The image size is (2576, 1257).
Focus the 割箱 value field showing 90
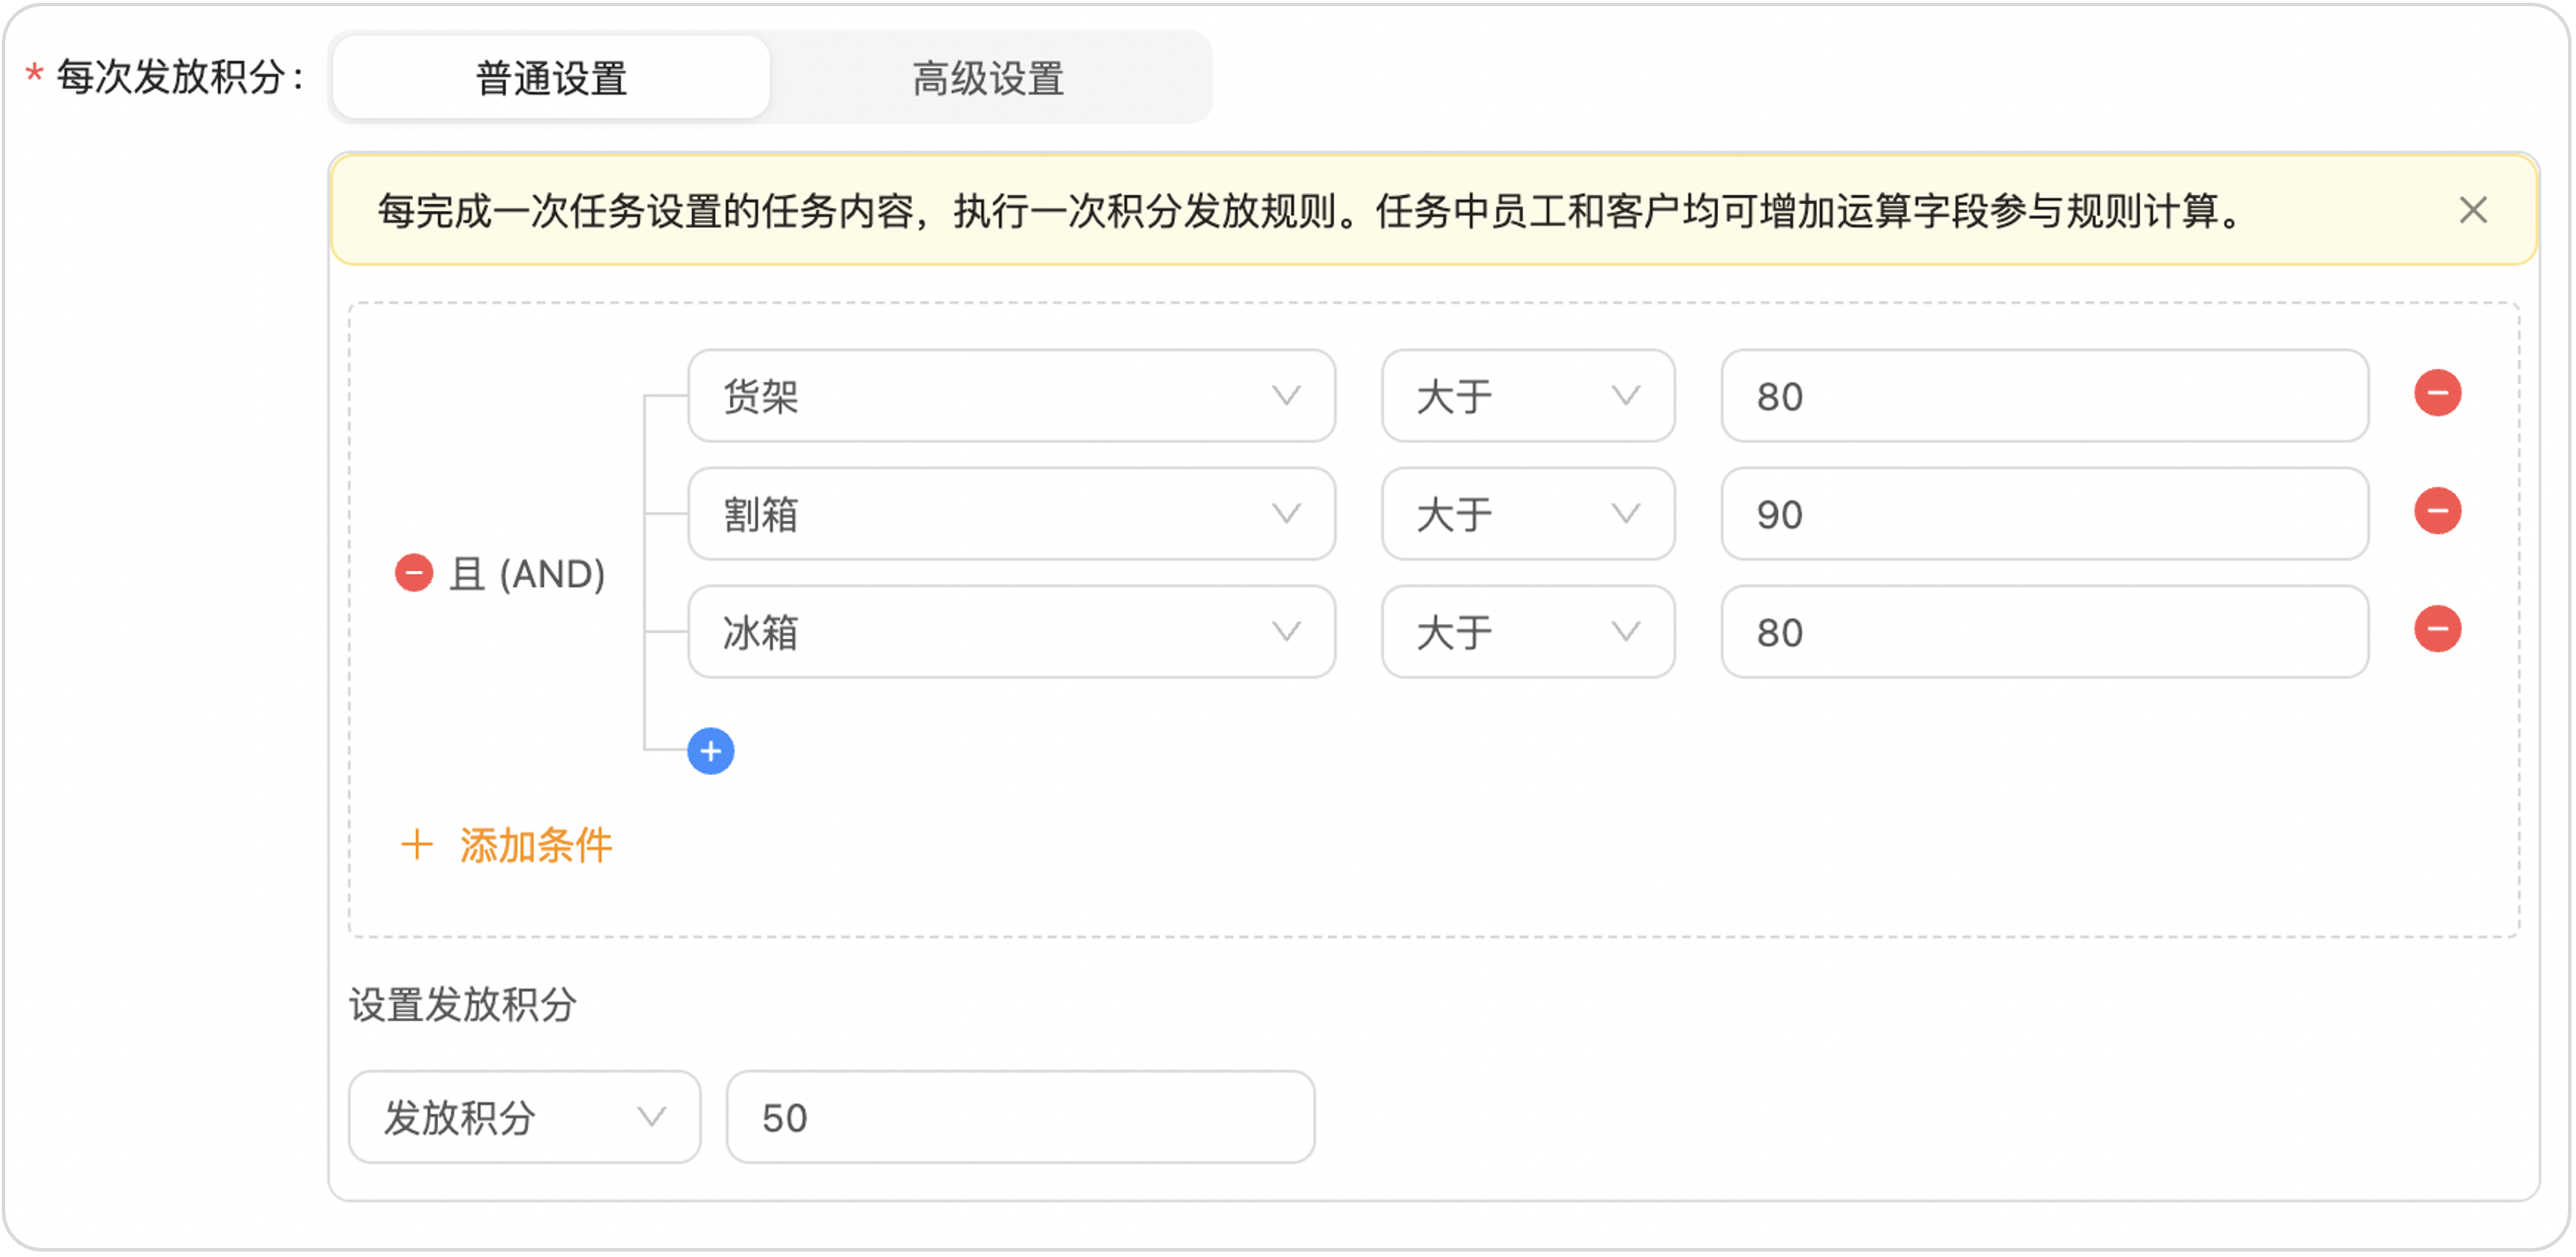[2044, 514]
